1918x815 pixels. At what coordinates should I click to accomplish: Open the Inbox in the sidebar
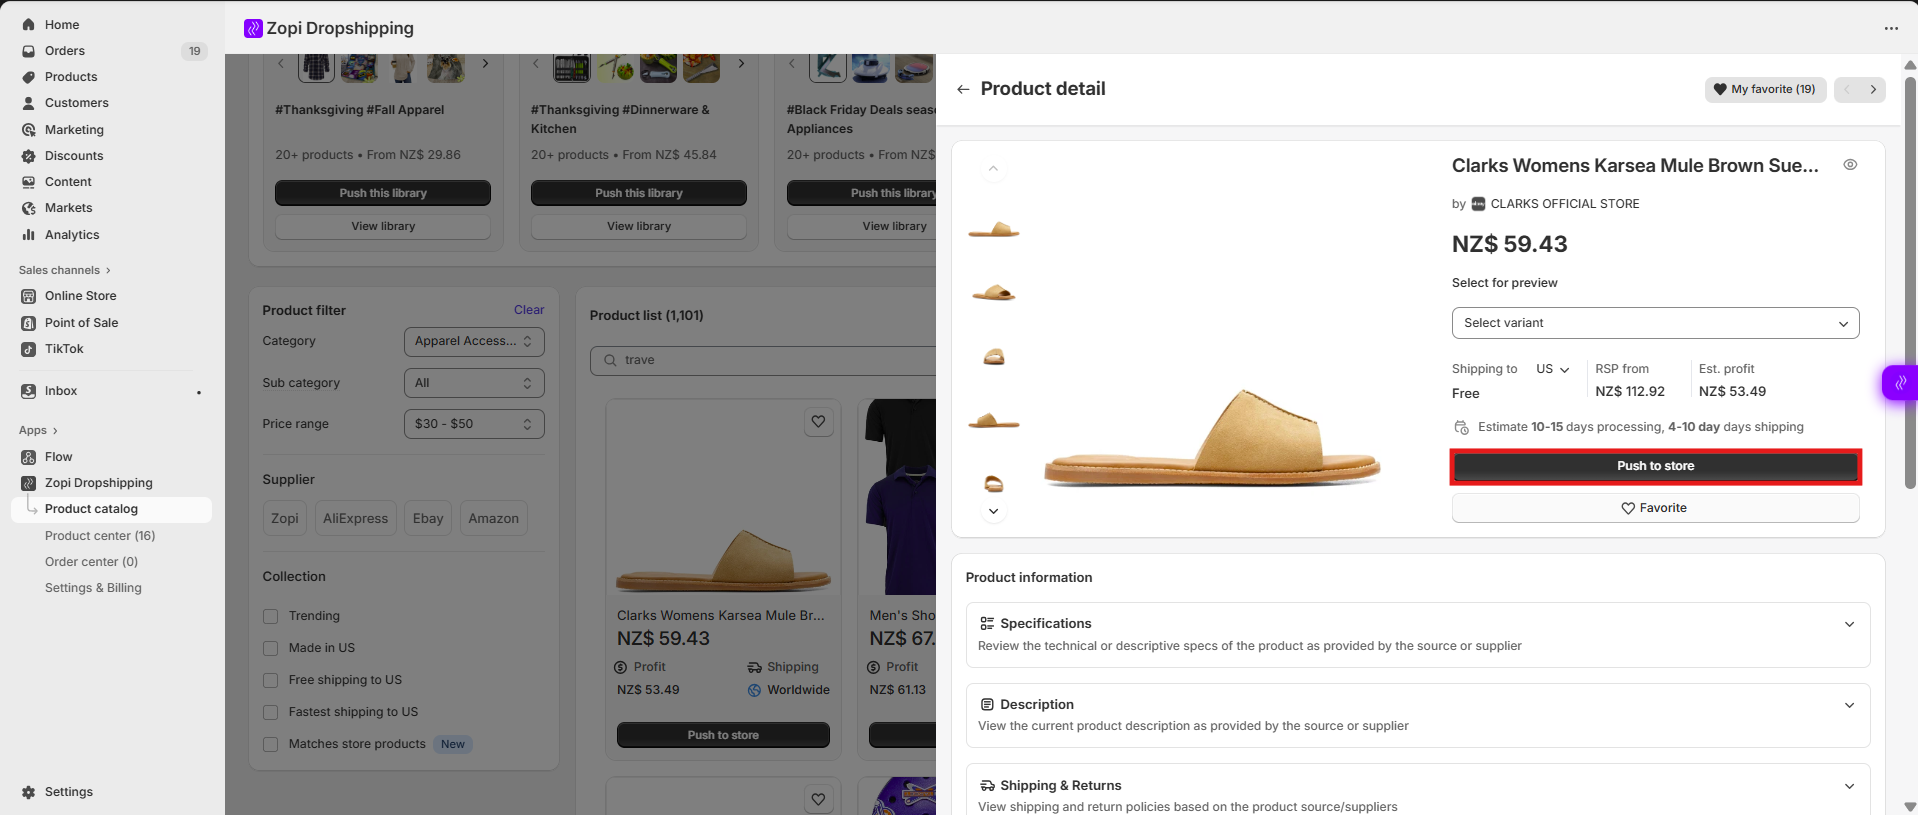(x=61, y=391)
